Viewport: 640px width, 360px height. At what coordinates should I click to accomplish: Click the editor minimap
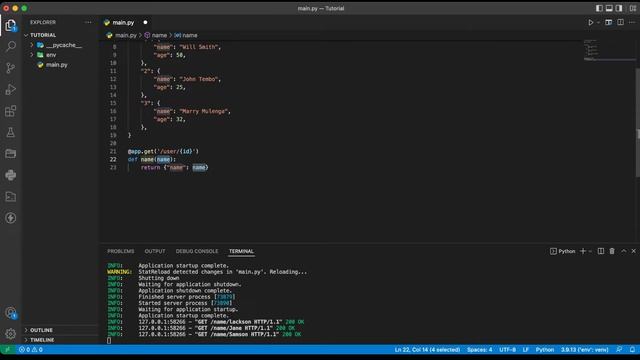[x=609, y=51]
